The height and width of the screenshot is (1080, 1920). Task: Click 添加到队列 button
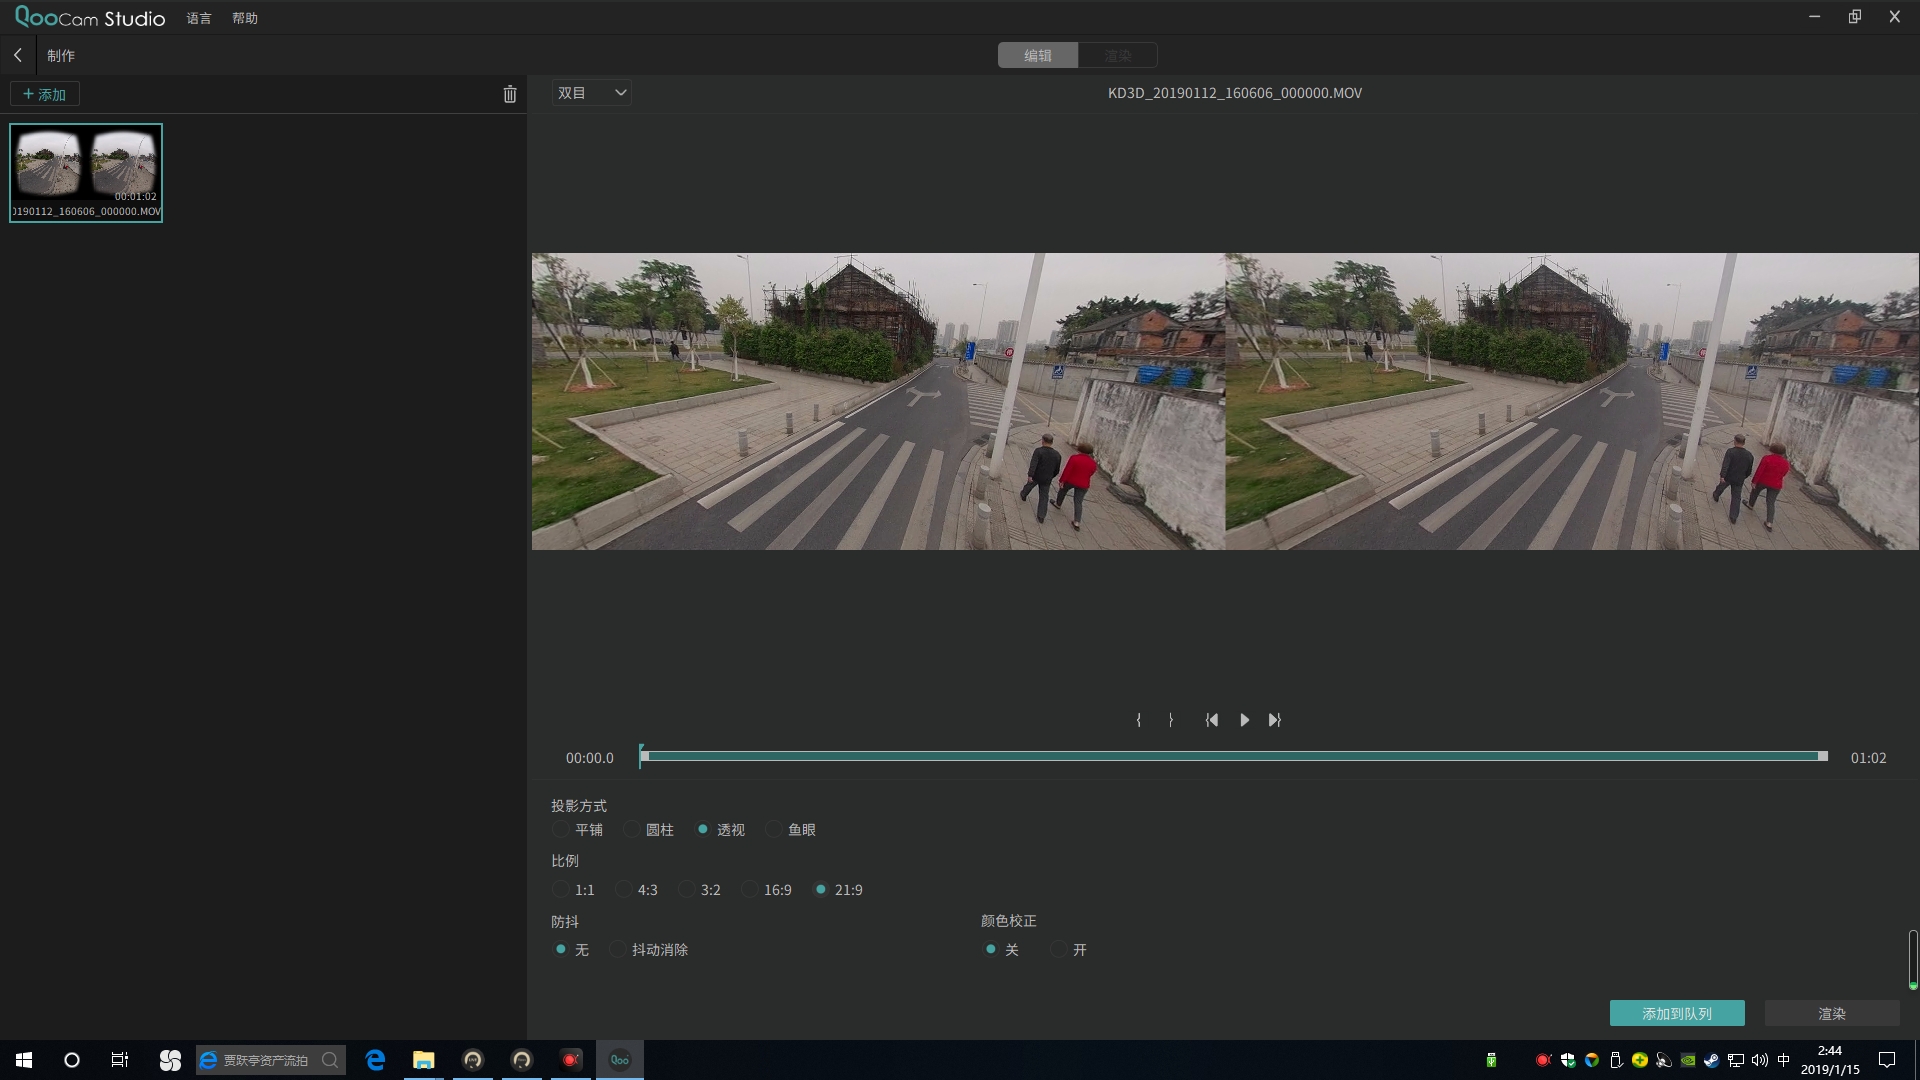click(x=1677, y=1013)
